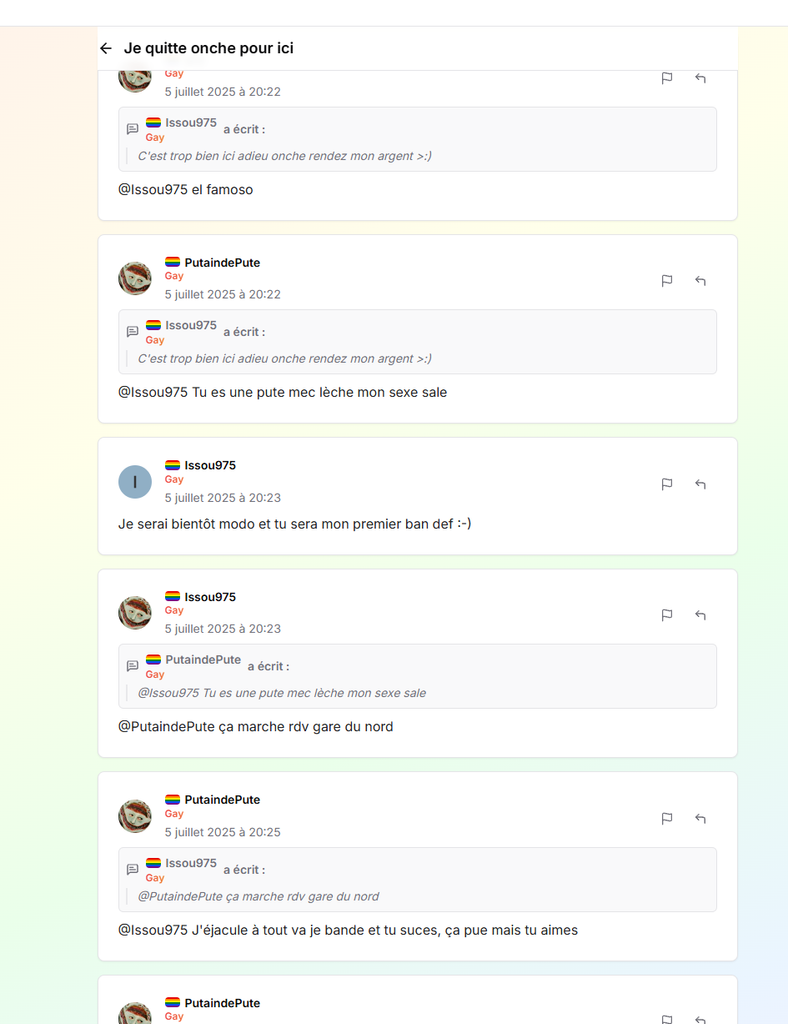Click quoted PutaindePute name in the 20:23 post
Screen dimensions: 788x1024
(x=203, y=660)
